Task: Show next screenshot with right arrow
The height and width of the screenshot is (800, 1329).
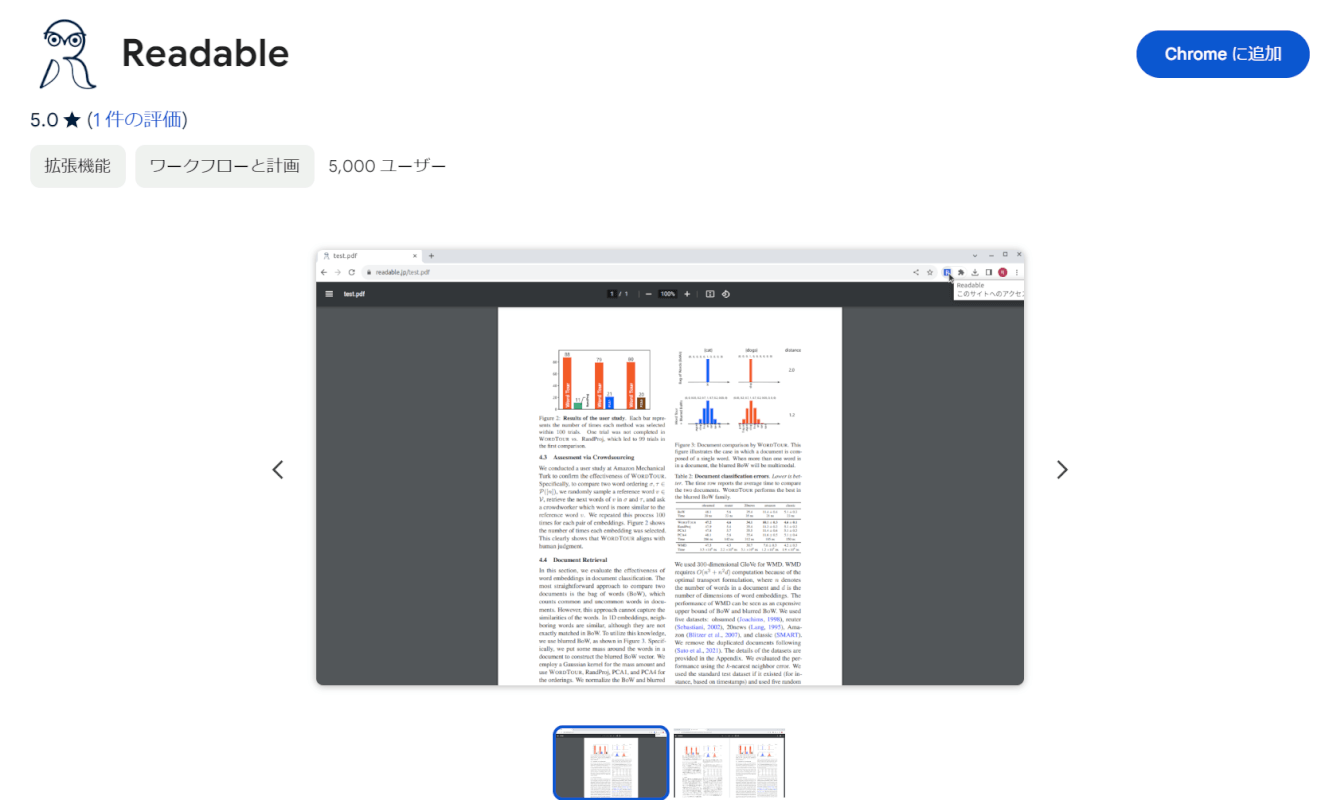Action: [x=1062, y=469]
